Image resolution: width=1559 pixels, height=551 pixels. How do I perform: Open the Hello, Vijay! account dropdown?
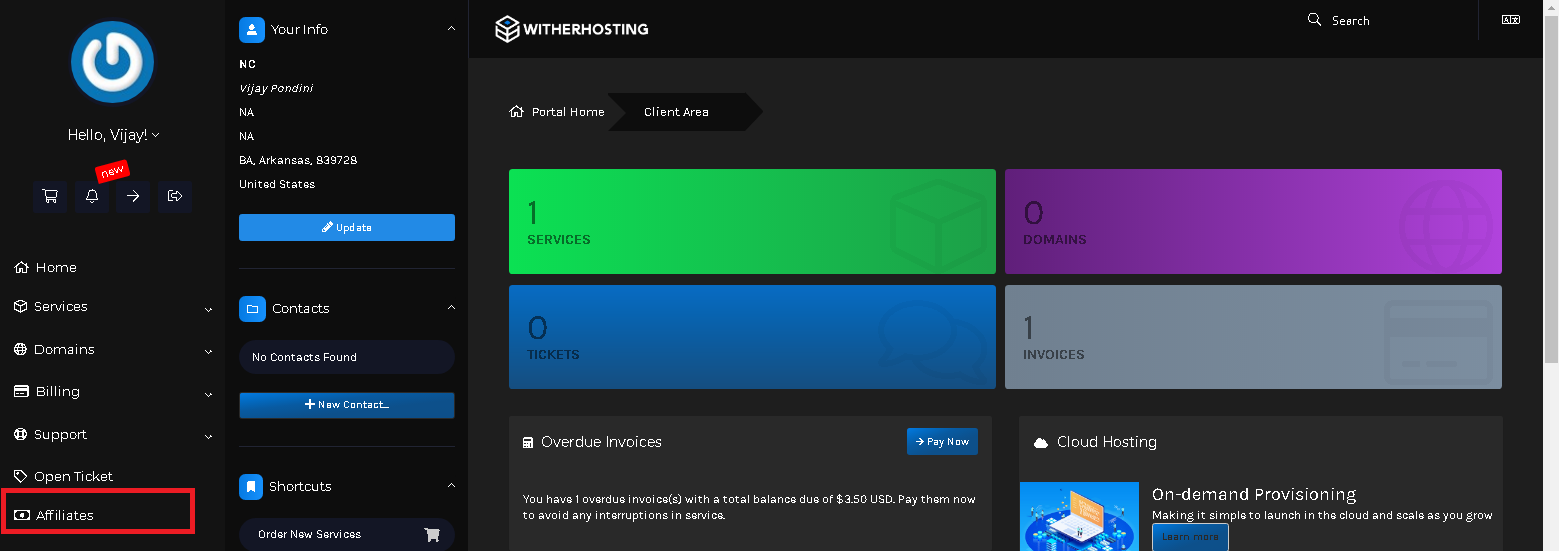point(113,135)
